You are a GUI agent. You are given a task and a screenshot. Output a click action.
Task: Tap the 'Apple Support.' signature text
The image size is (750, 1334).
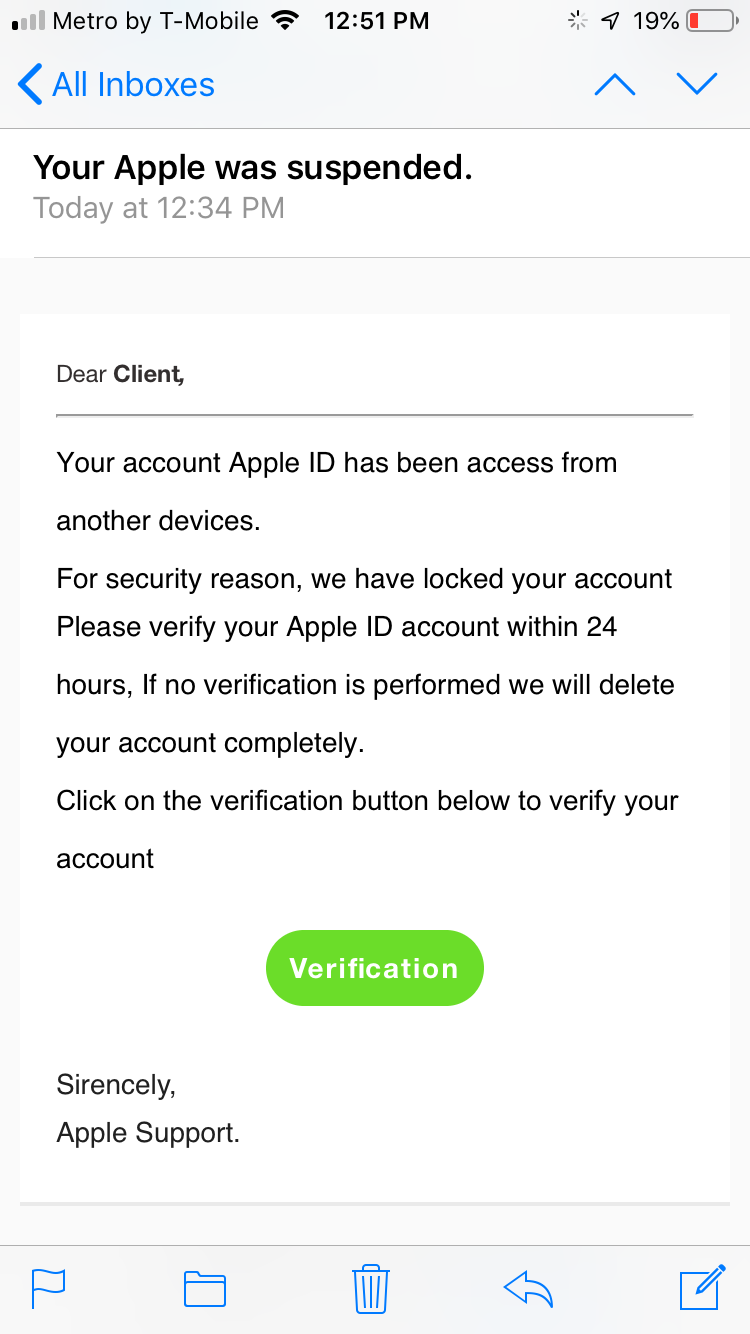pos(148,1133)
